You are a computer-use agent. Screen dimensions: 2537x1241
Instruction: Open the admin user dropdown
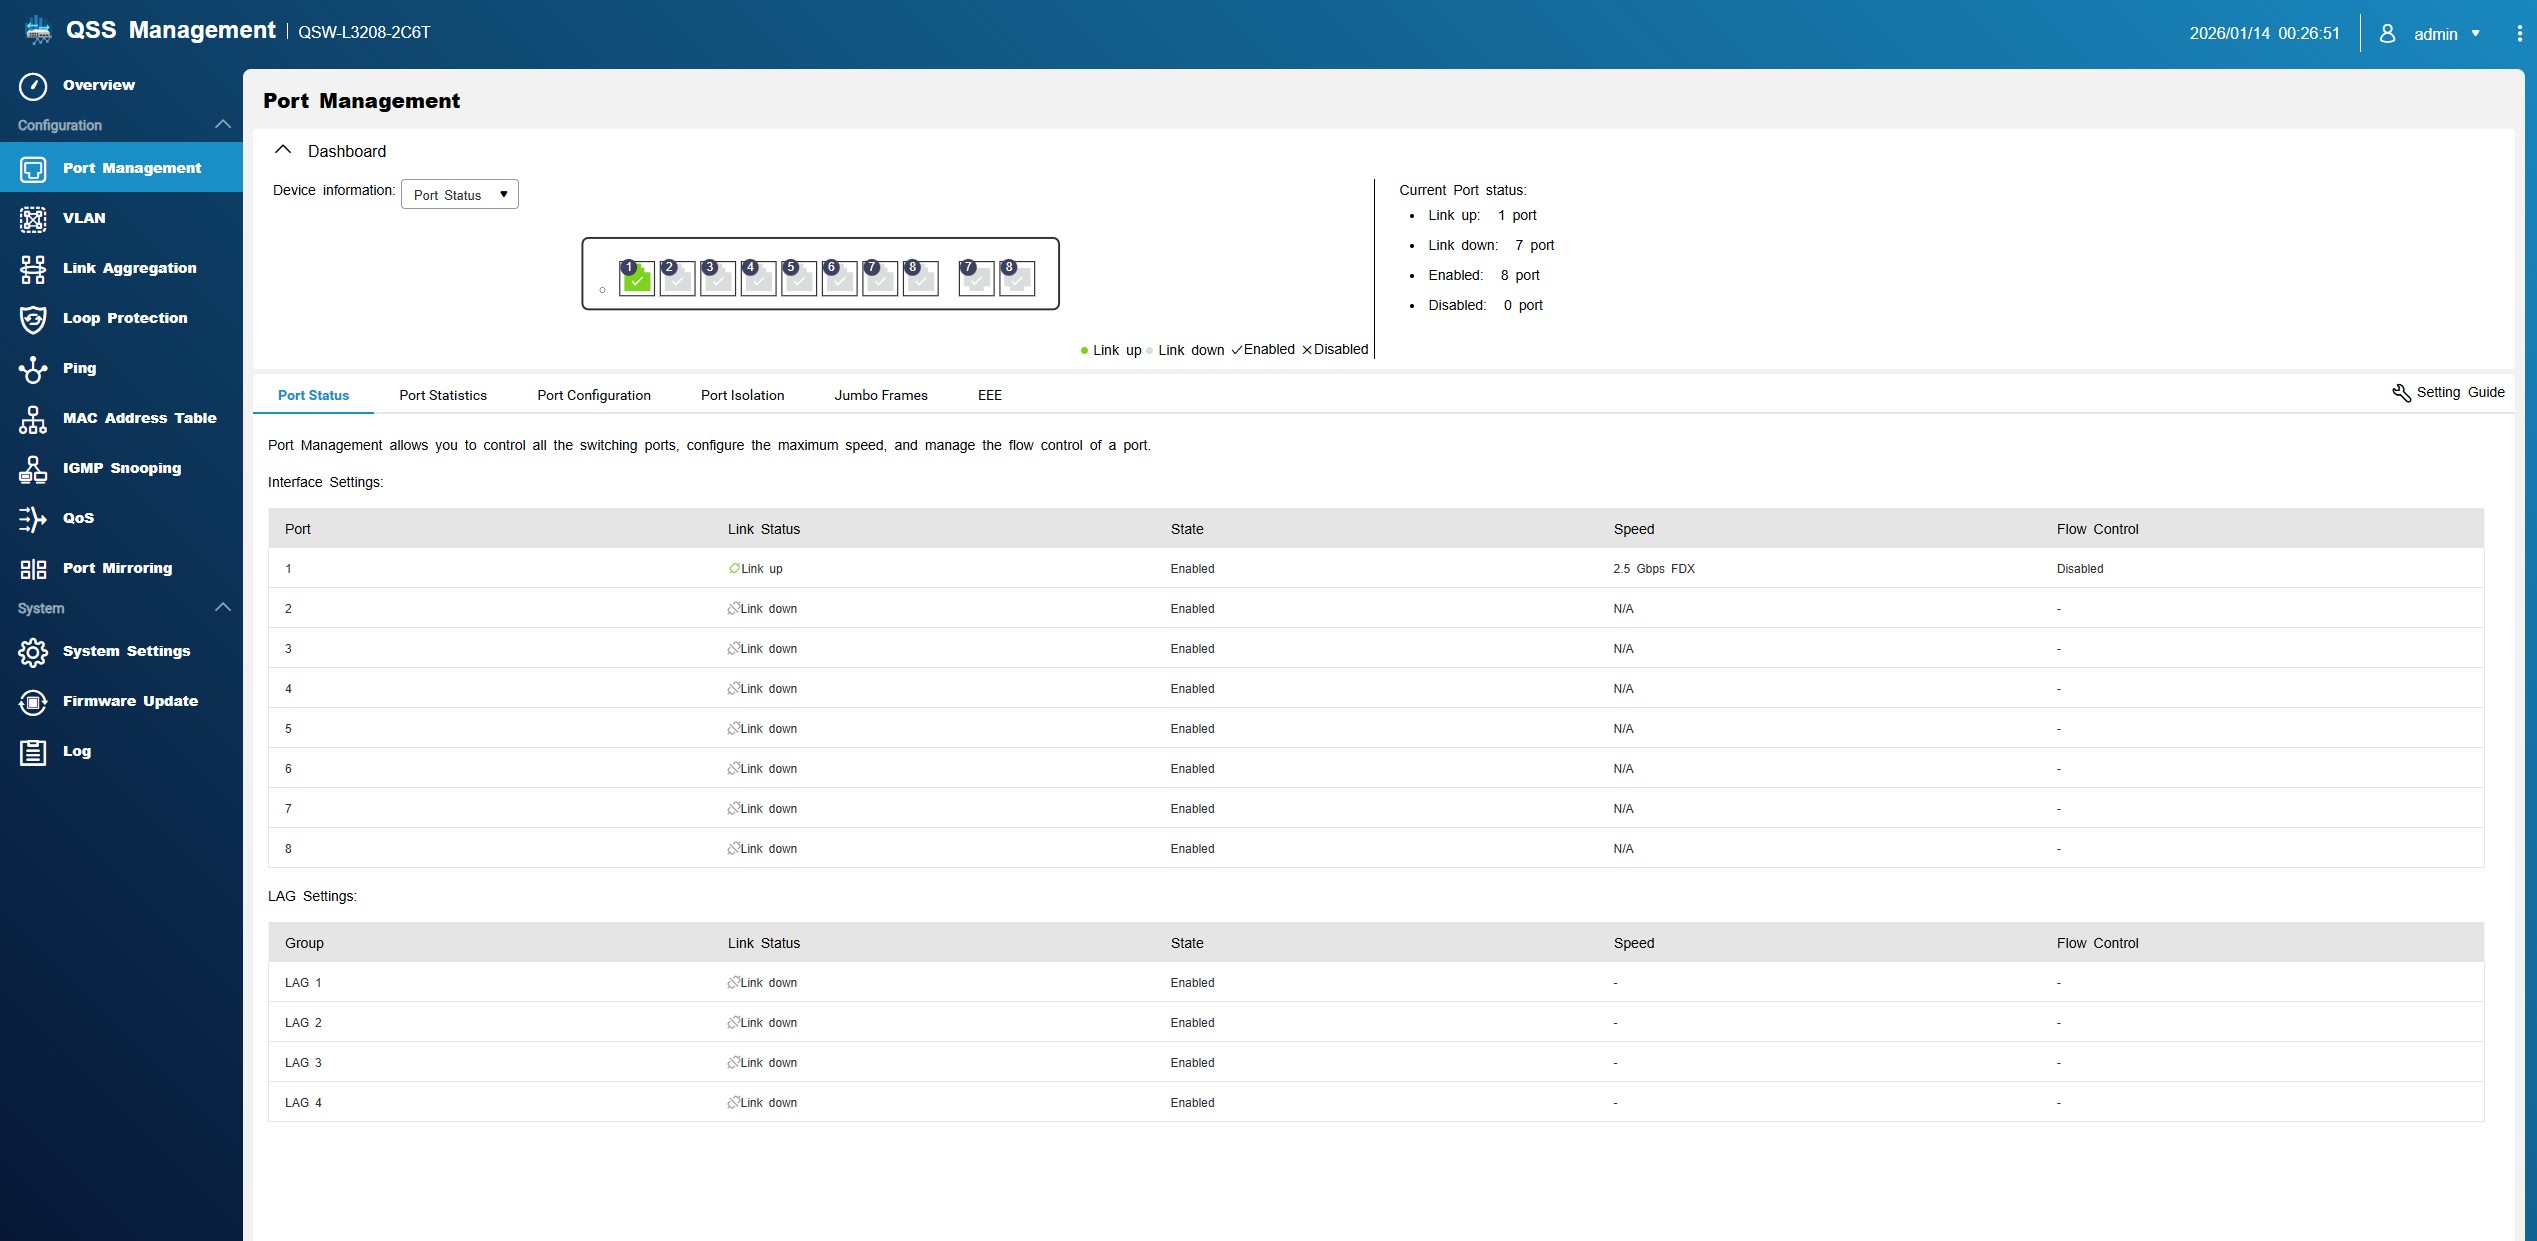coord(2436,34)
